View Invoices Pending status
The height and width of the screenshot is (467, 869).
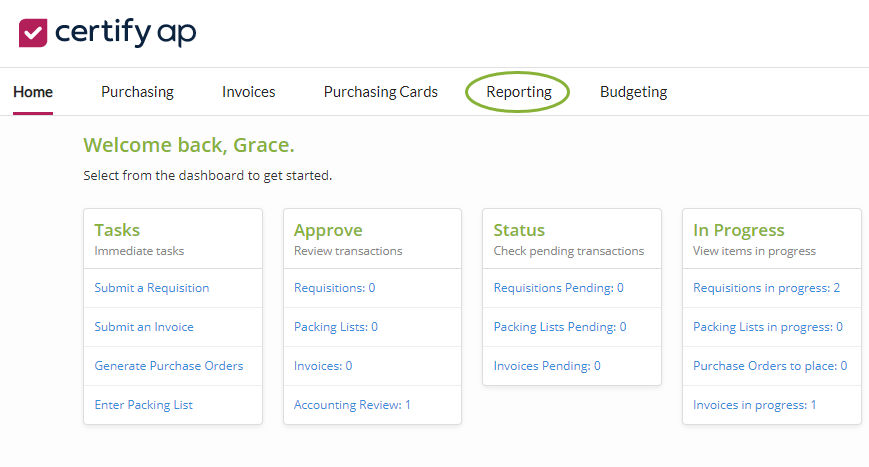click(547, 366)
